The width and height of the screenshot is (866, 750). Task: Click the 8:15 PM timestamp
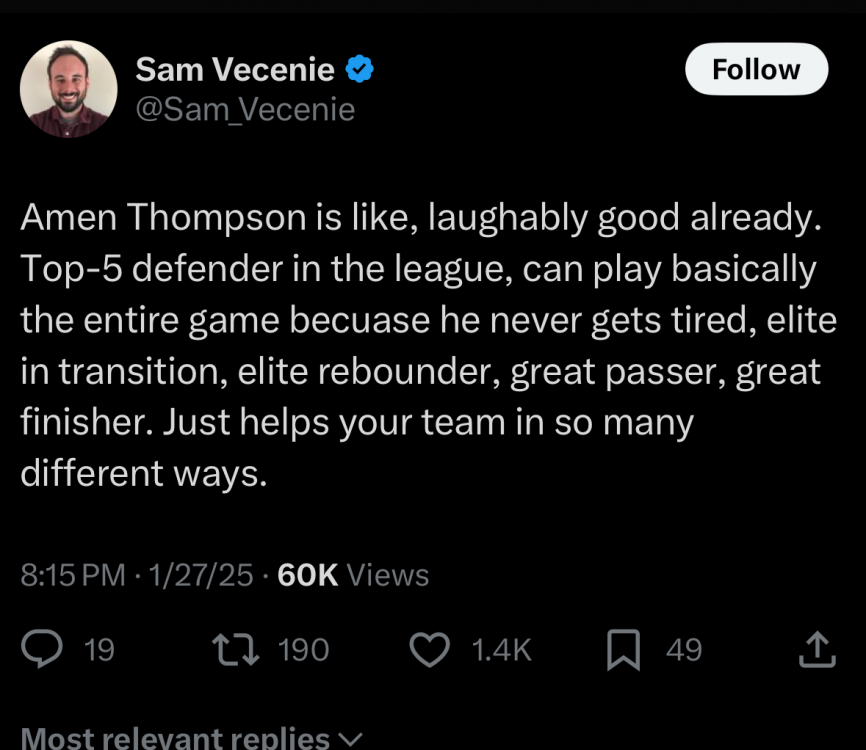73,575
